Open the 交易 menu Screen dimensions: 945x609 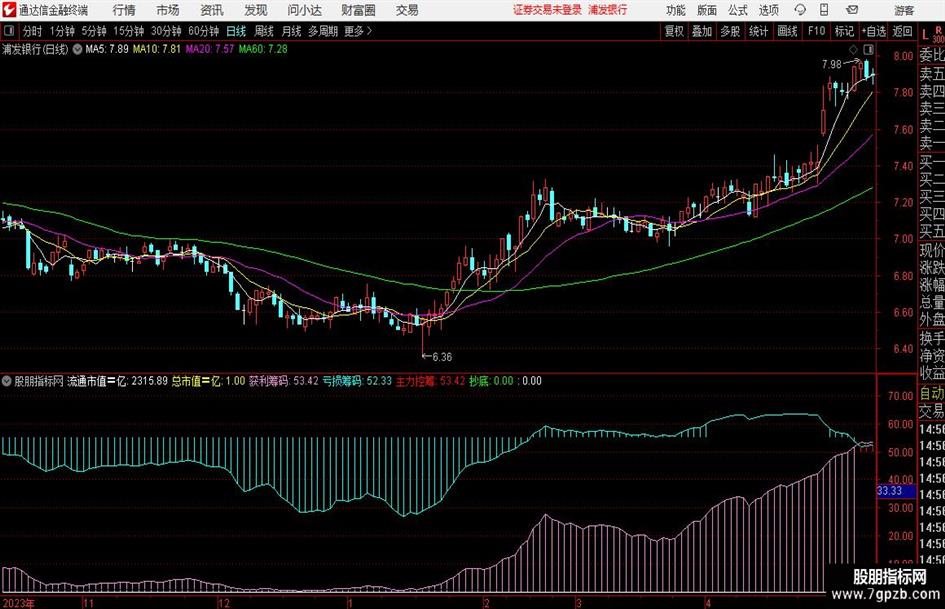407,10
